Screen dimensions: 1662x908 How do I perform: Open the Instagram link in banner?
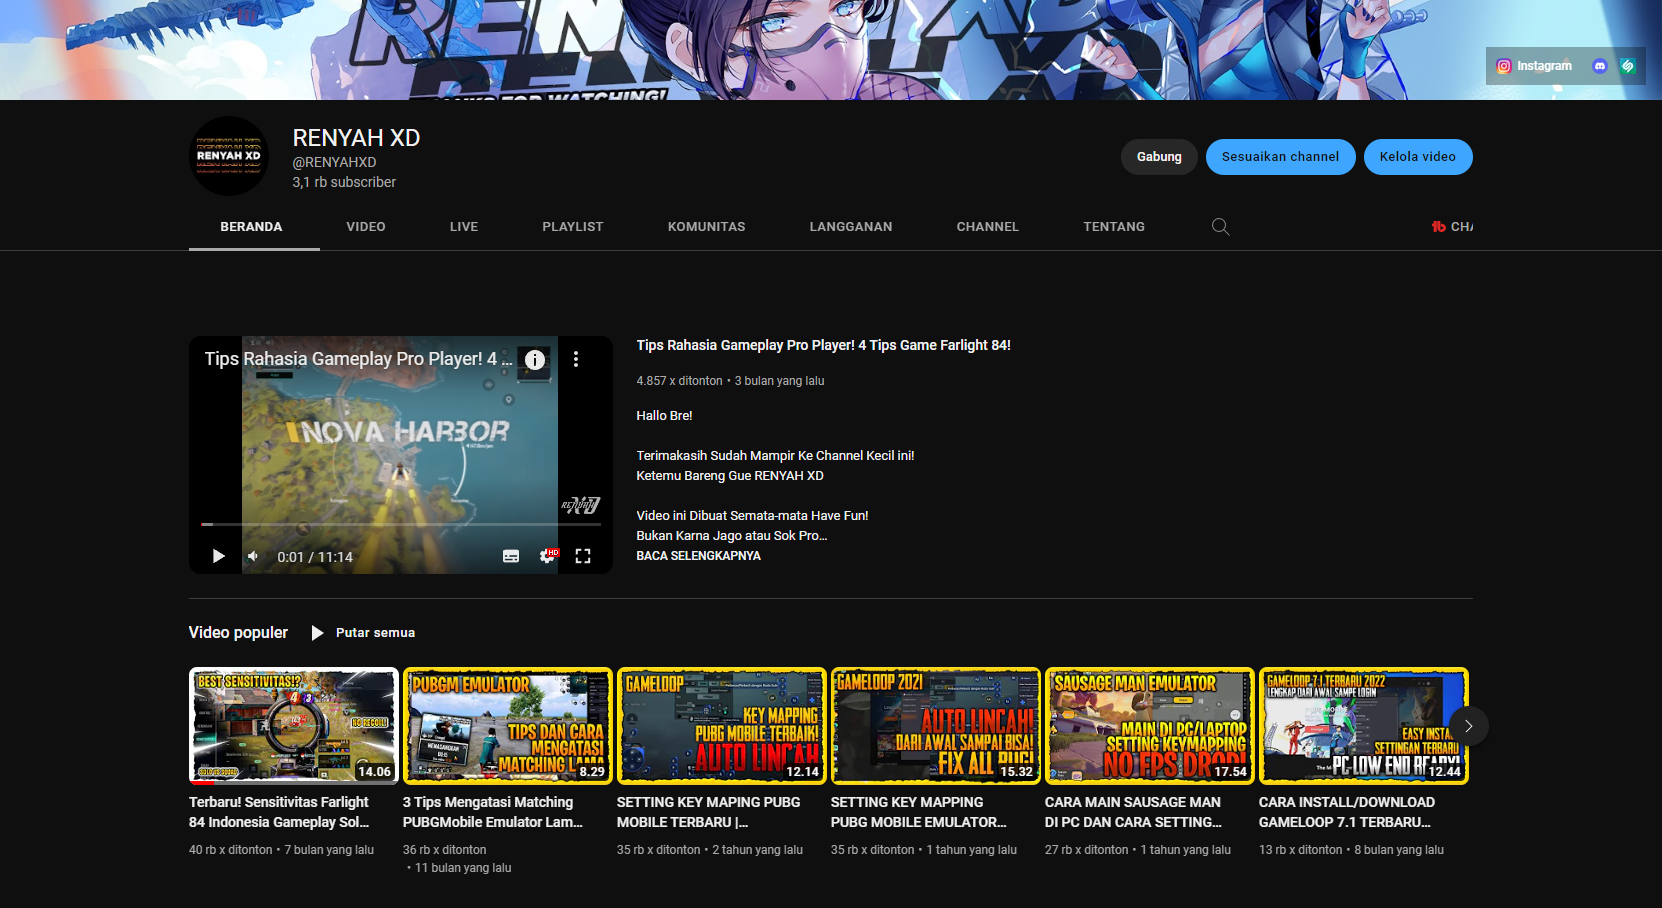click(1533, 66)
